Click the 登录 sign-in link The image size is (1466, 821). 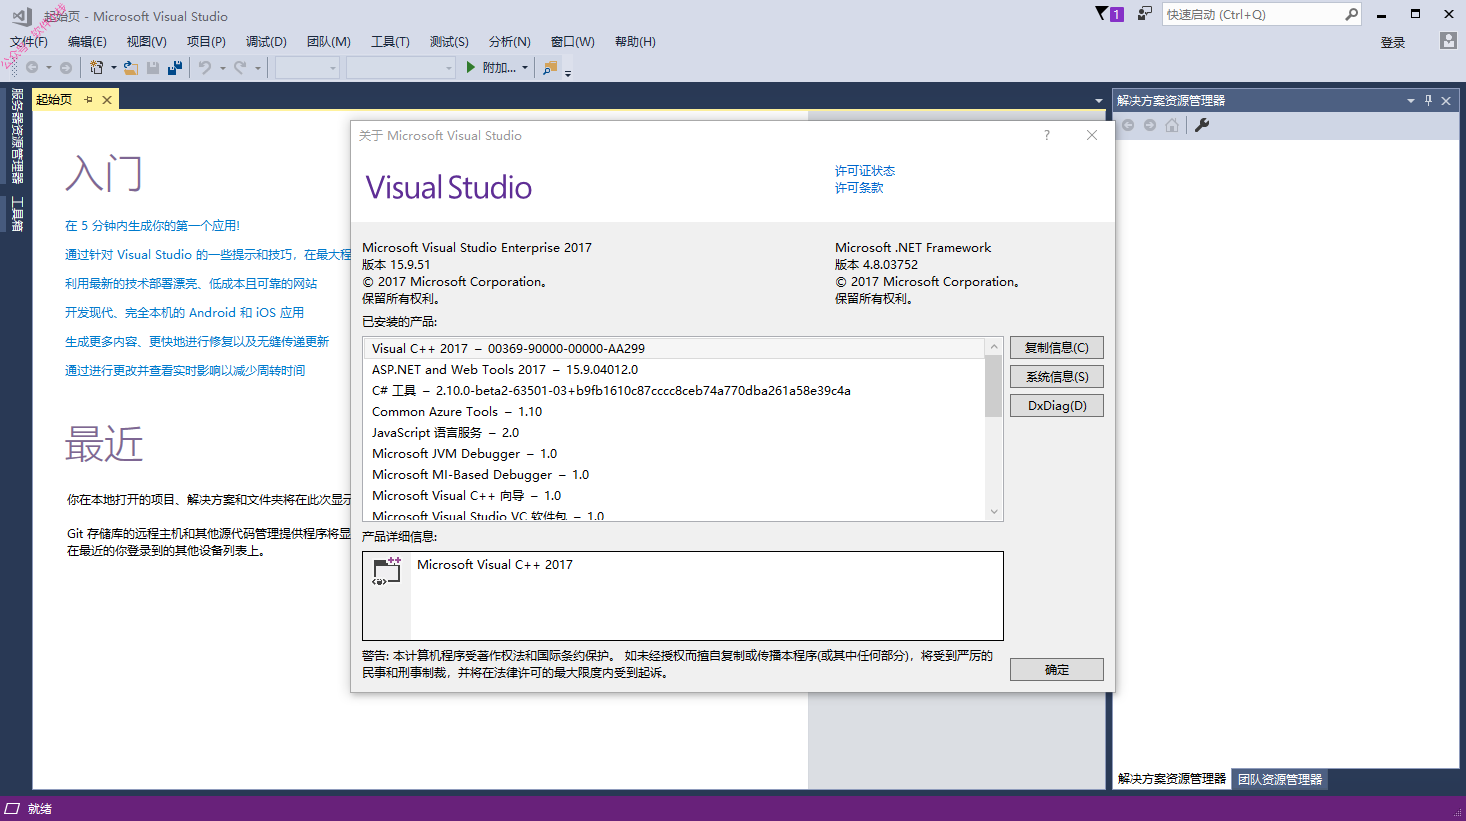[1393, 42]
